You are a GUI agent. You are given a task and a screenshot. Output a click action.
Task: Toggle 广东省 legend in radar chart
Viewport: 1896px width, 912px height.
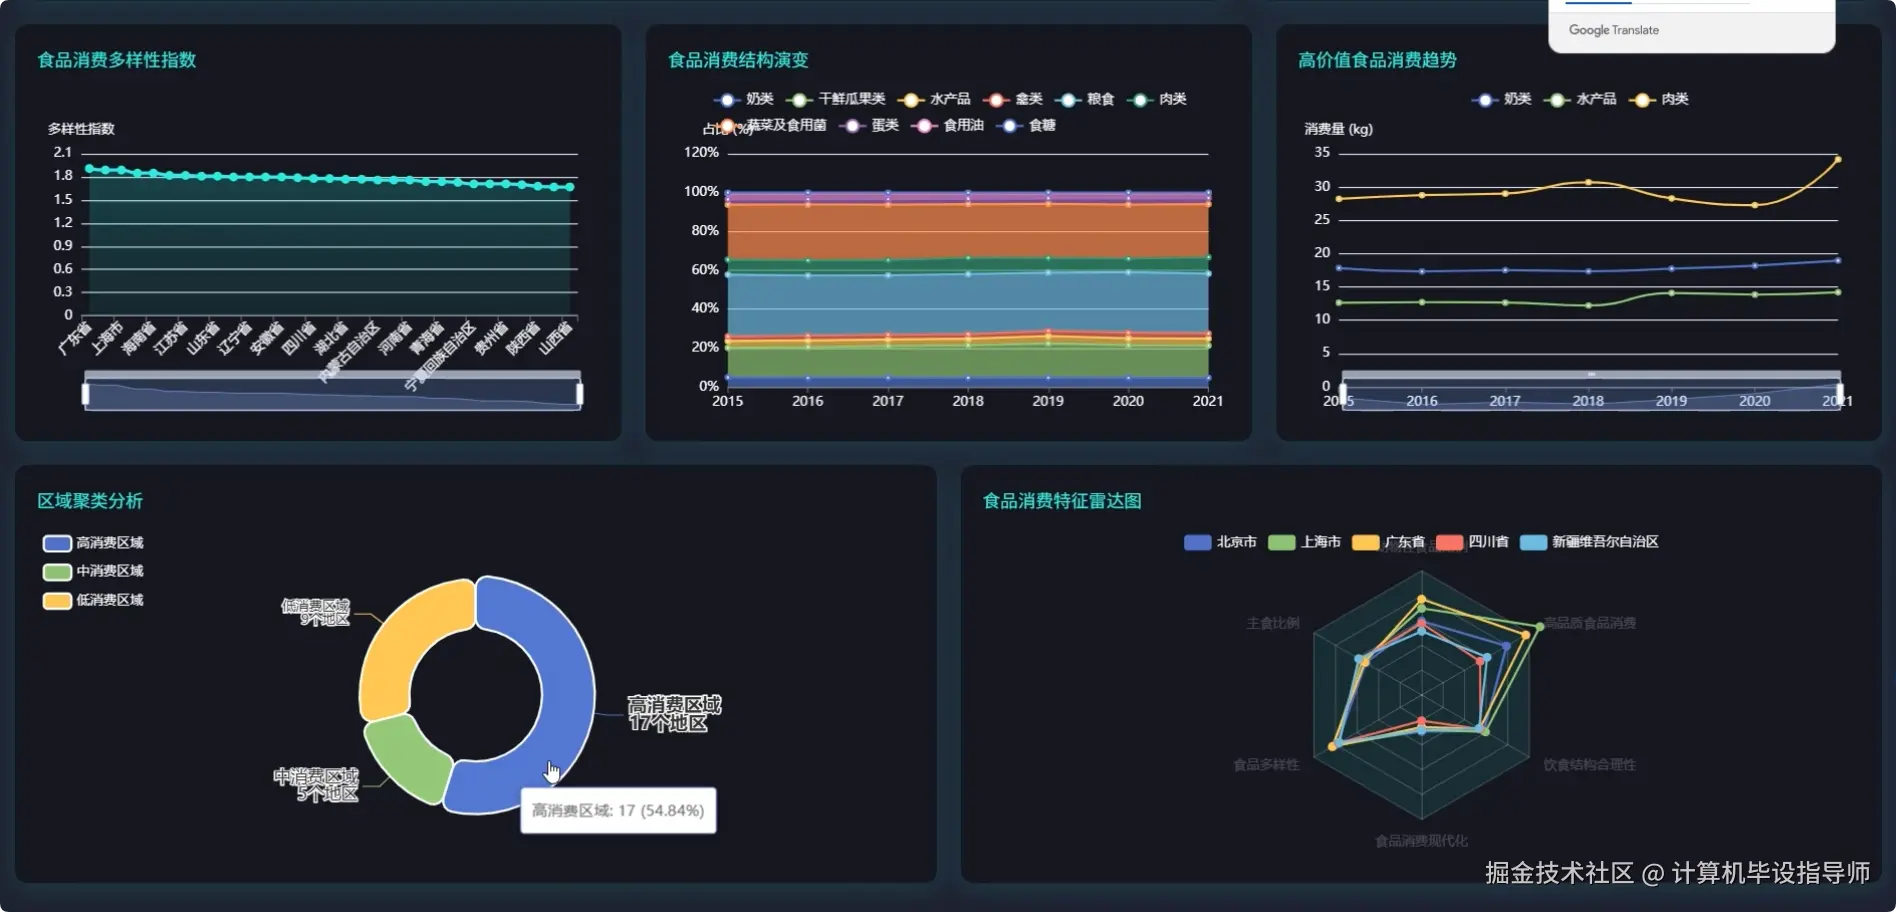[x=1388, y=542]
